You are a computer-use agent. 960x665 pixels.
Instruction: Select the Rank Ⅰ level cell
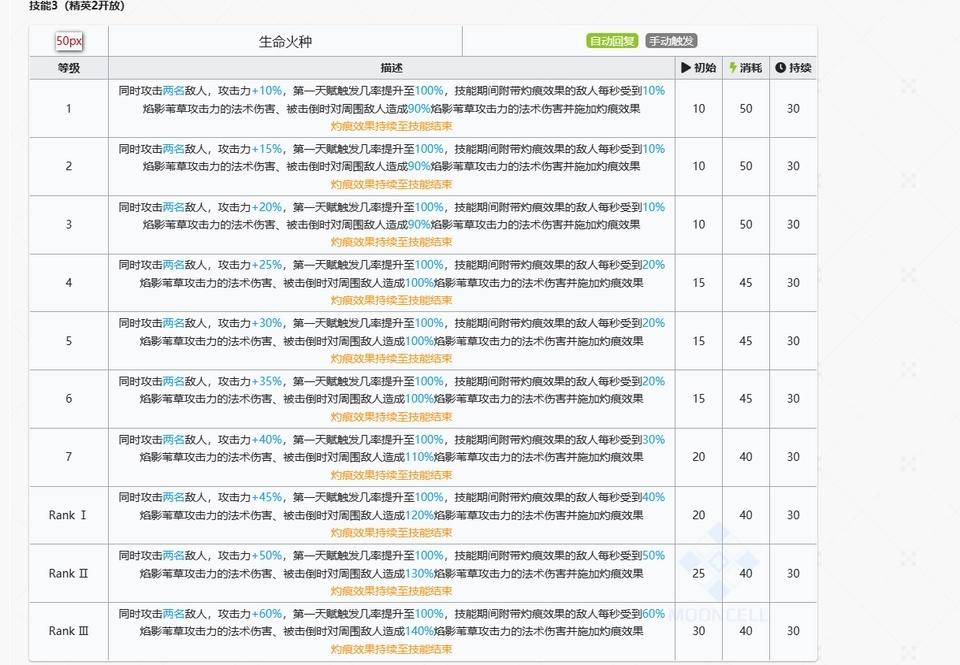(69, 515)
